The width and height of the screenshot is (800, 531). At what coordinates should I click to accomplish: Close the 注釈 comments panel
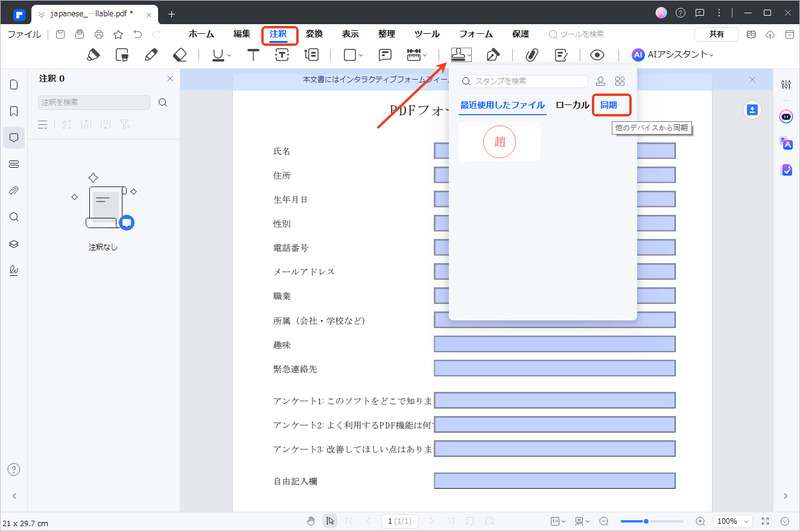[x=170, y=79]
